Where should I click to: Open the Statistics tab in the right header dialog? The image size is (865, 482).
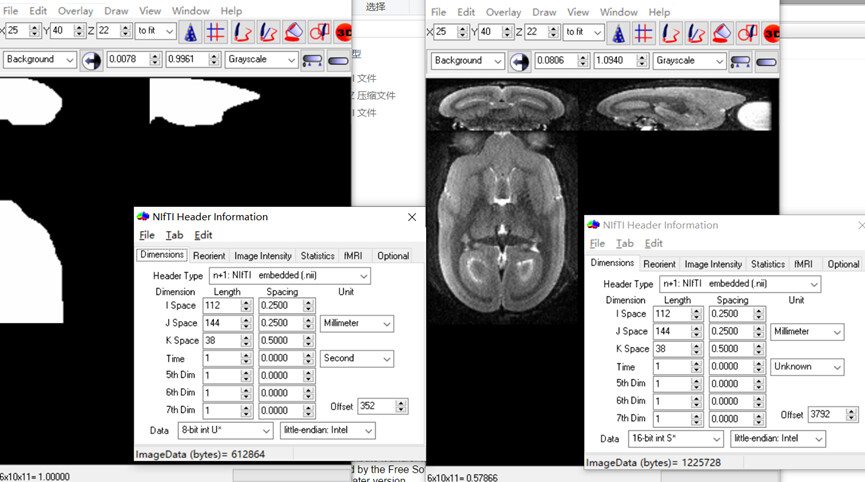click(x=767, y=264)
